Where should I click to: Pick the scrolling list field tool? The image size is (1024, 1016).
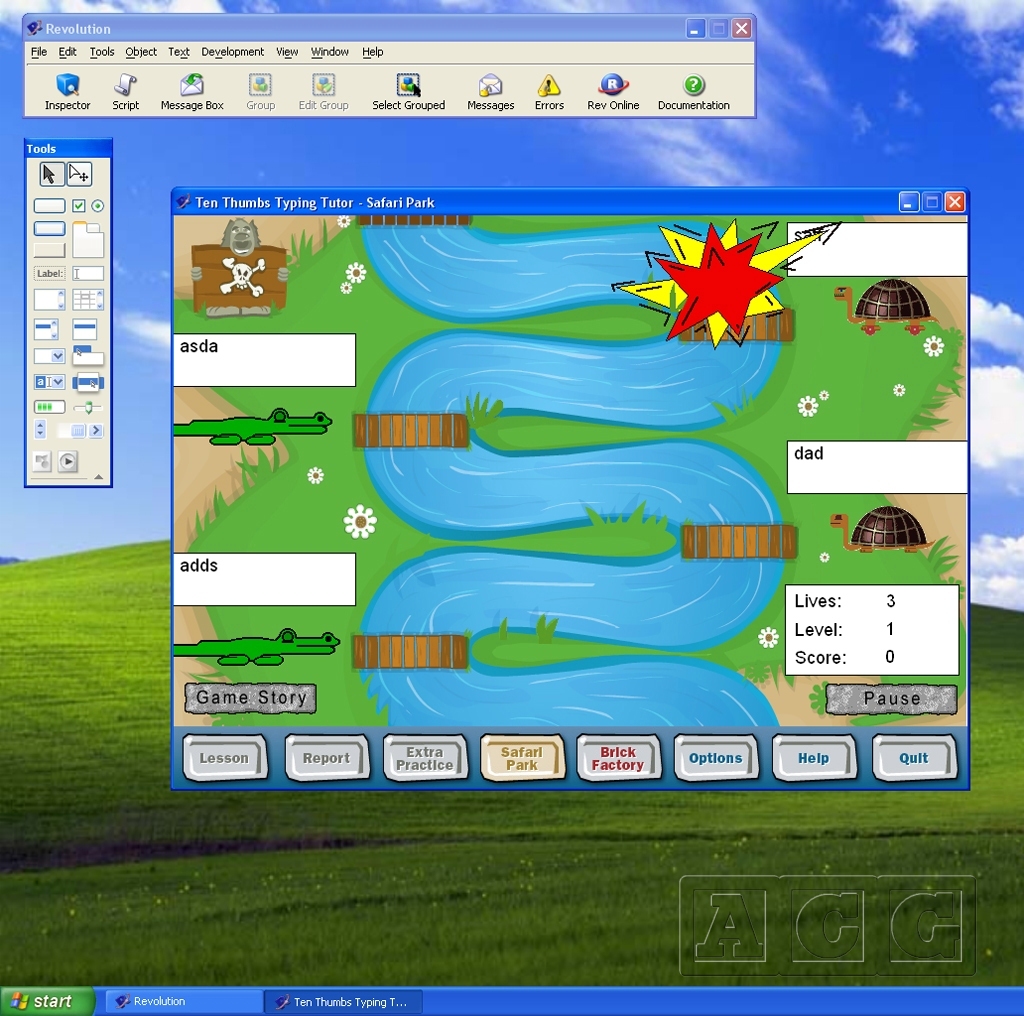coord(46,329)
